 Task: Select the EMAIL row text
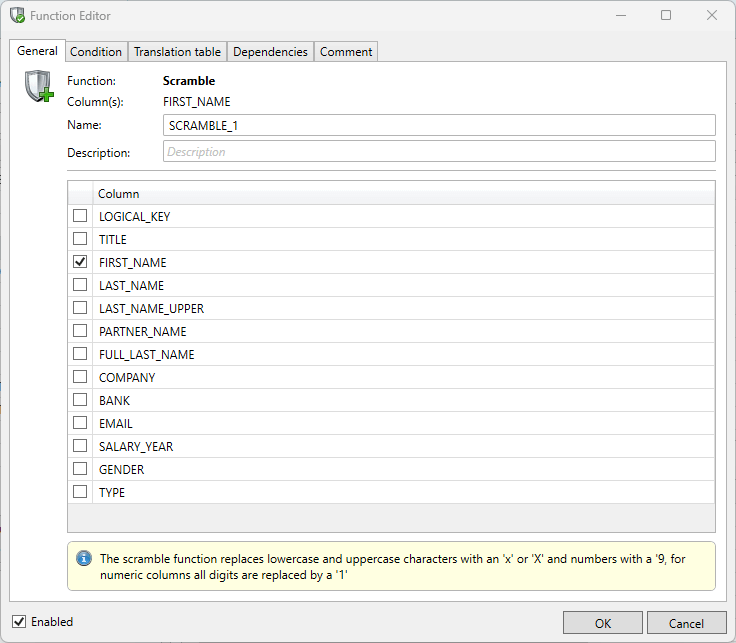pos(115,424)
